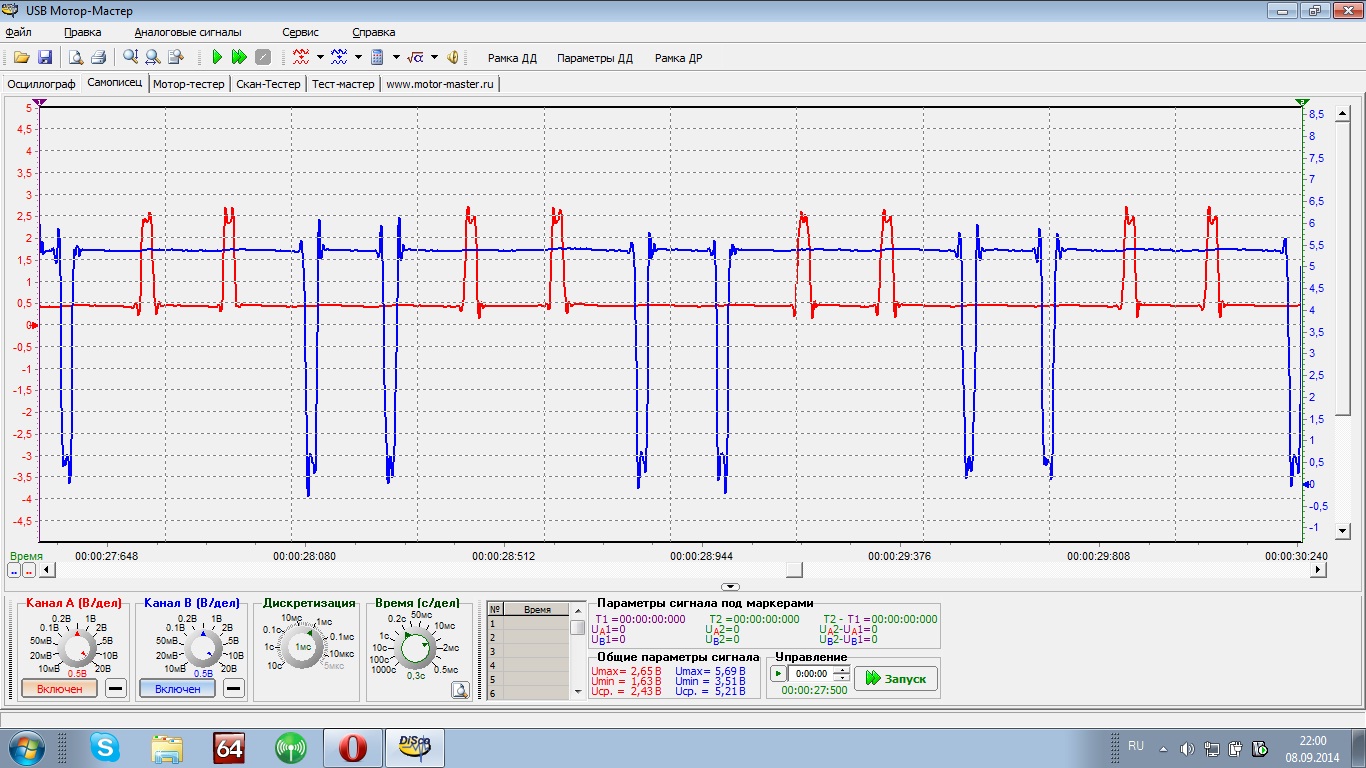Open the calculator tool icon
The width and height of the screenshot is (1366, 768).
click(377, 58)
